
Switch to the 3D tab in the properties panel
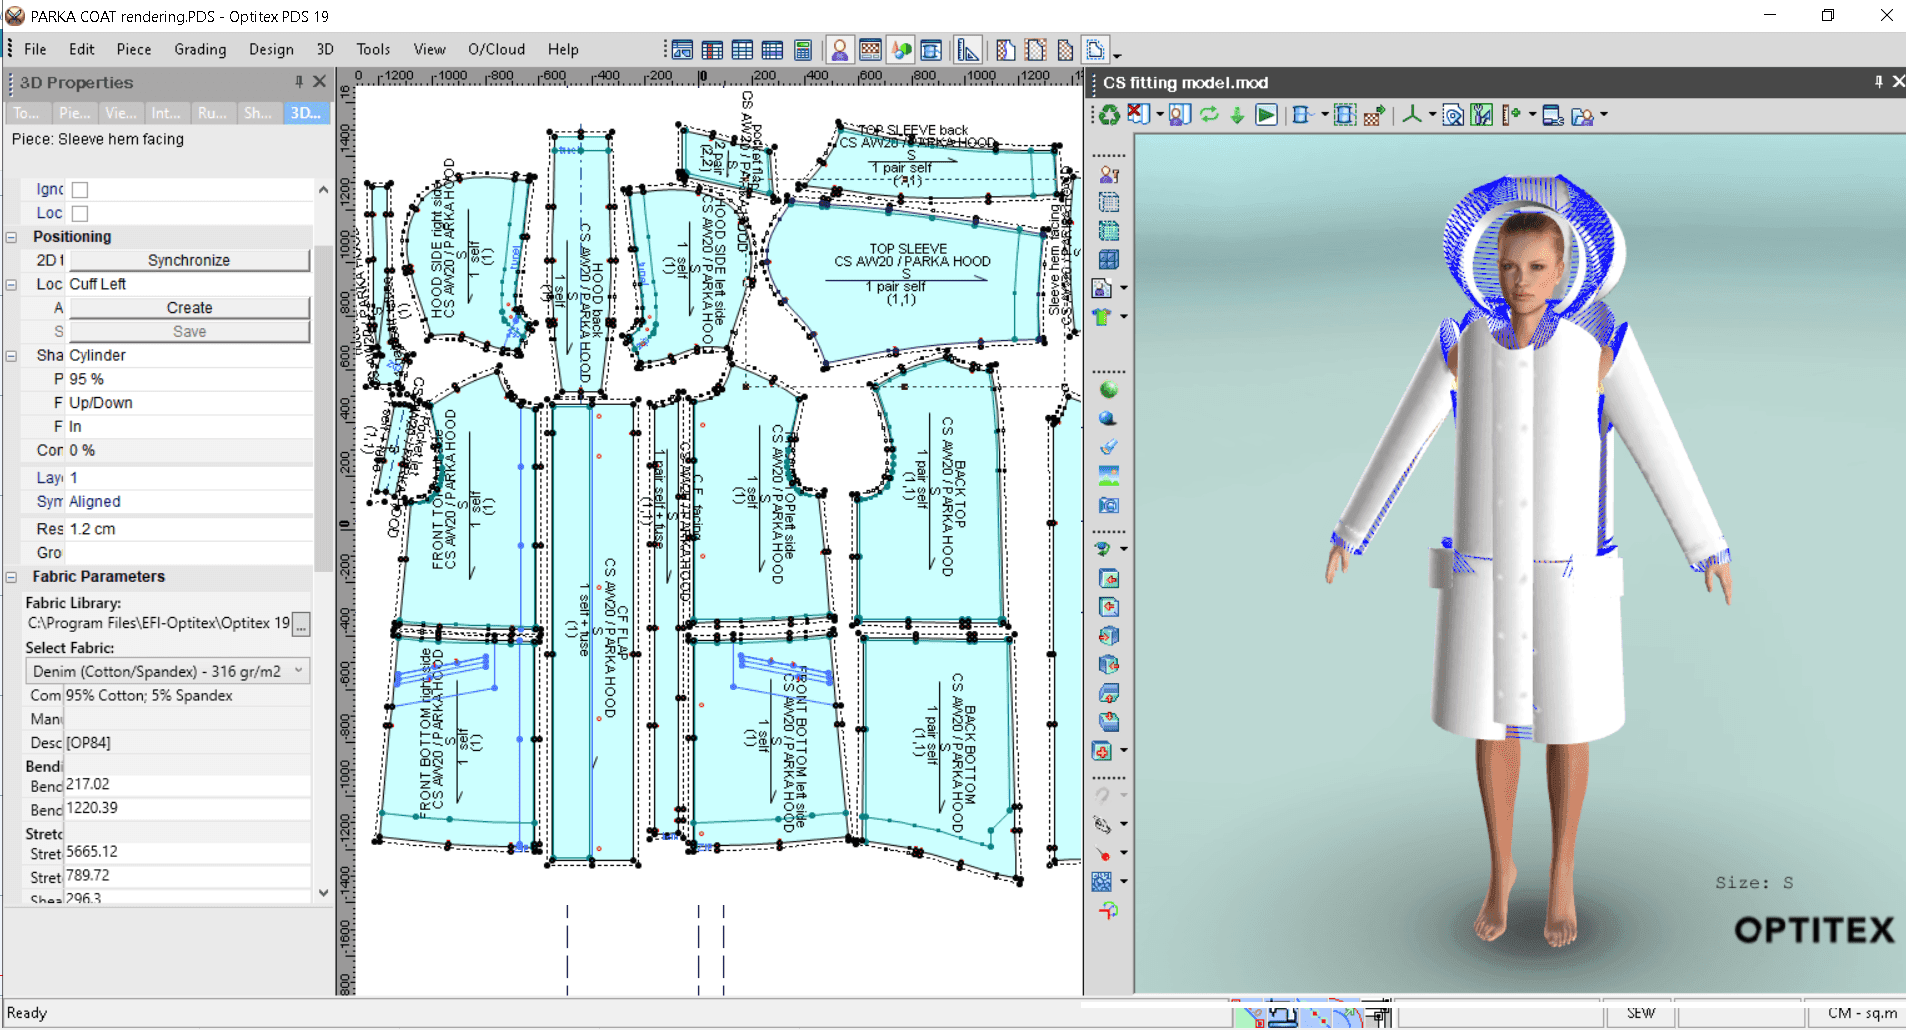[x=305, y=113]
